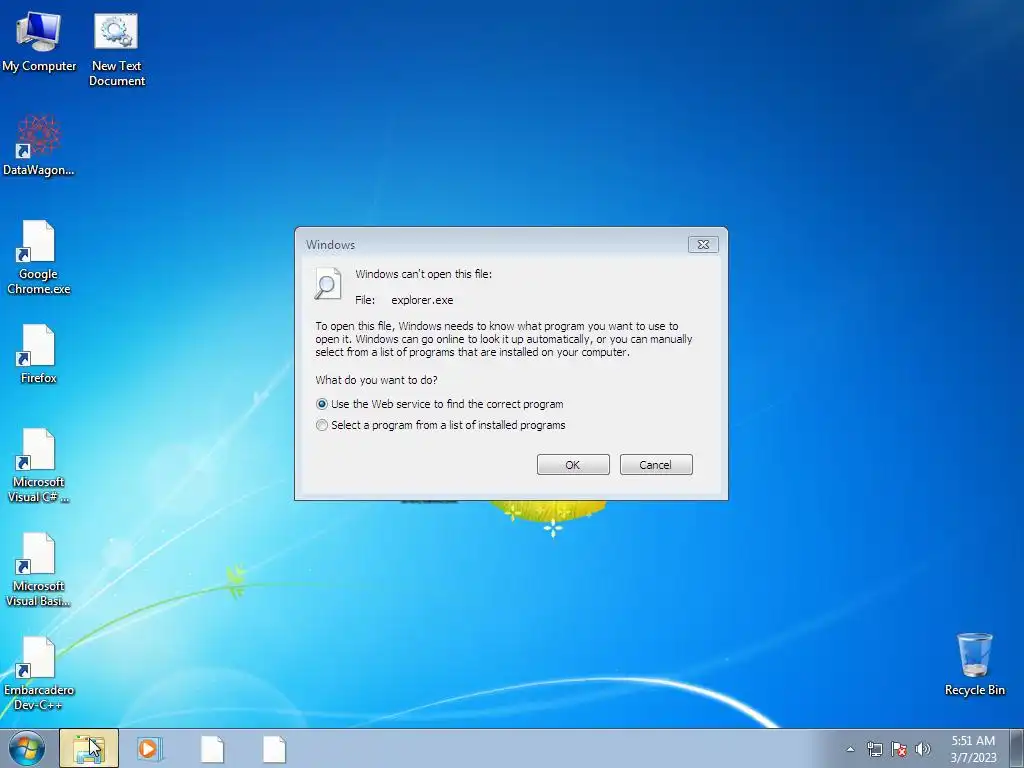
Task: Select the Firefox desktop shortcut
Action: pyautogui.click(x=39, y=354)
